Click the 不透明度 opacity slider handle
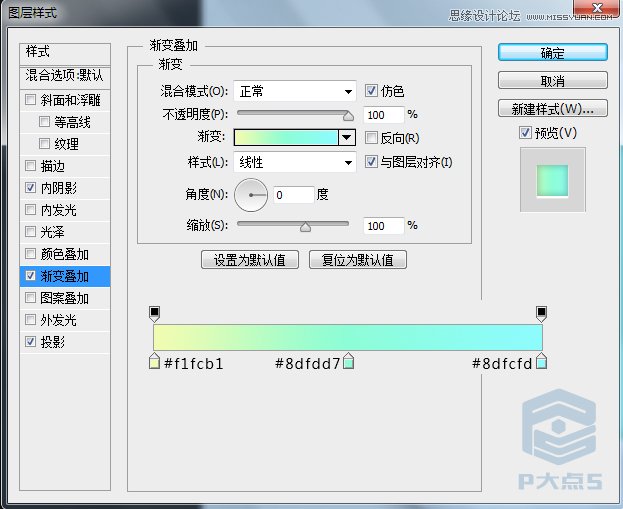 (348, 116)
